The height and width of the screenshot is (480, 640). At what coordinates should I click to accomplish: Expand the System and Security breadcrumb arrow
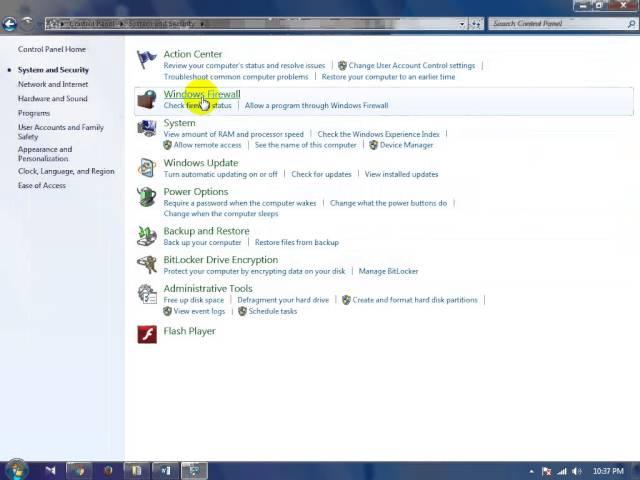(202, 24)
